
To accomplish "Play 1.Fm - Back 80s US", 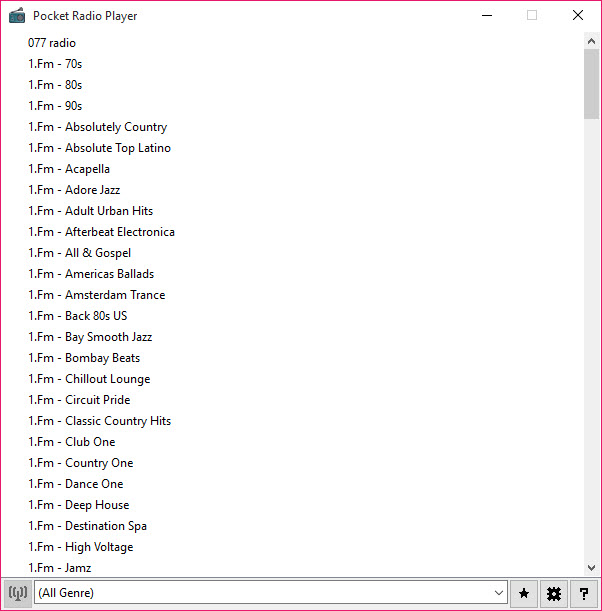I will (x=78, y=316).
